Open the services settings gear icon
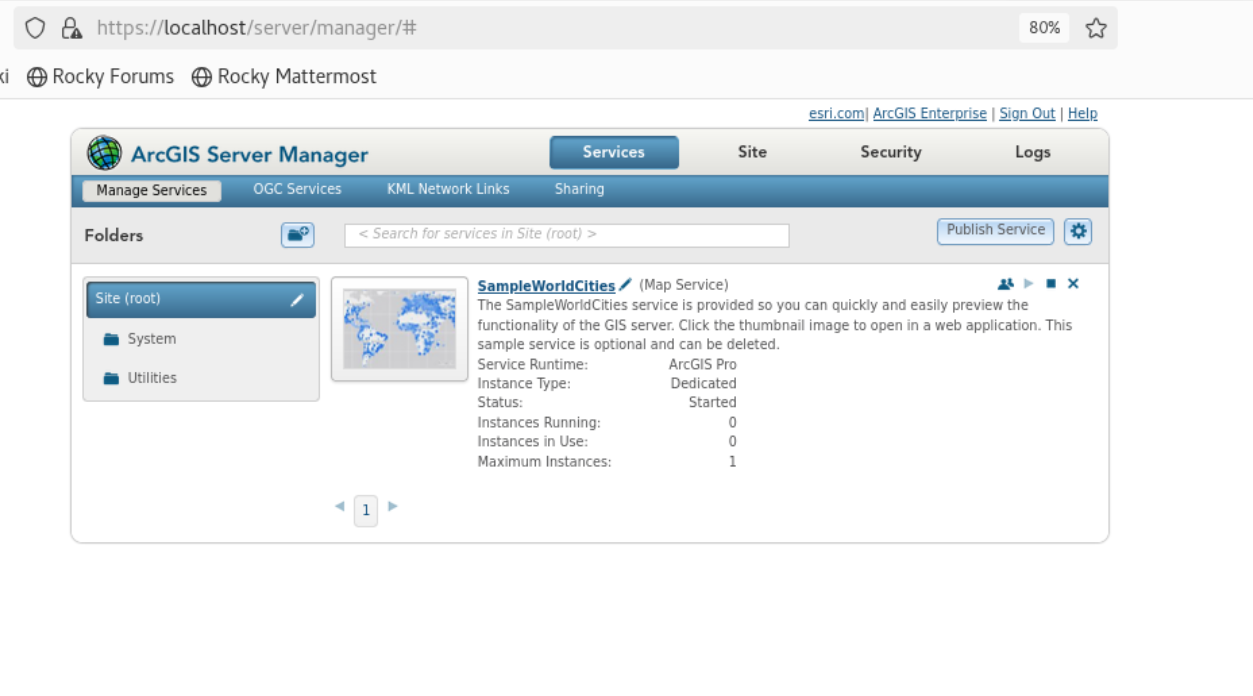 1078,231
